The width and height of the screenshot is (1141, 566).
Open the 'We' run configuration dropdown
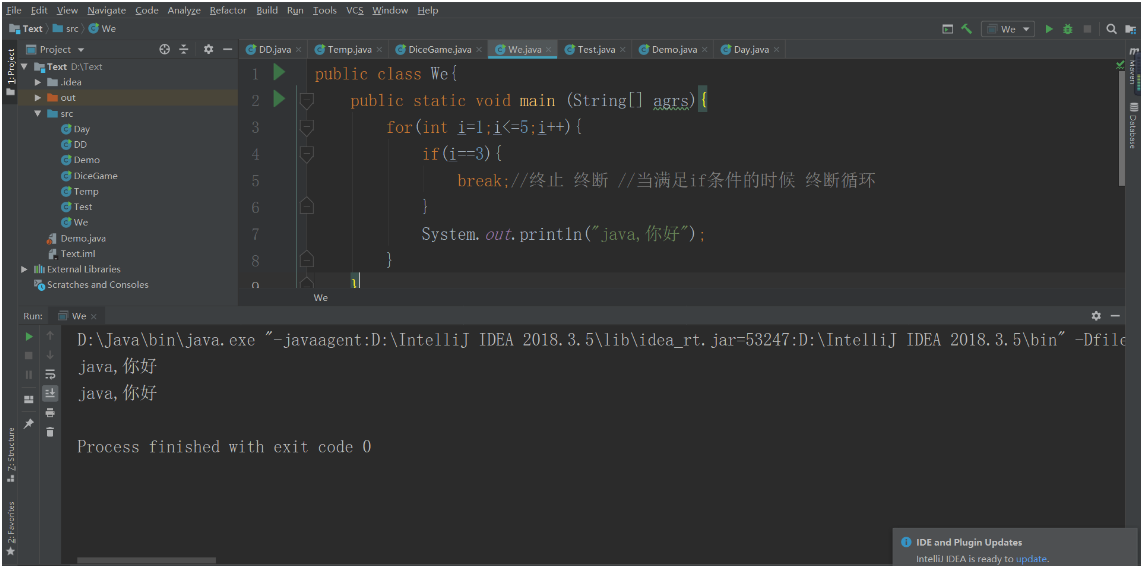(1008, 29)
